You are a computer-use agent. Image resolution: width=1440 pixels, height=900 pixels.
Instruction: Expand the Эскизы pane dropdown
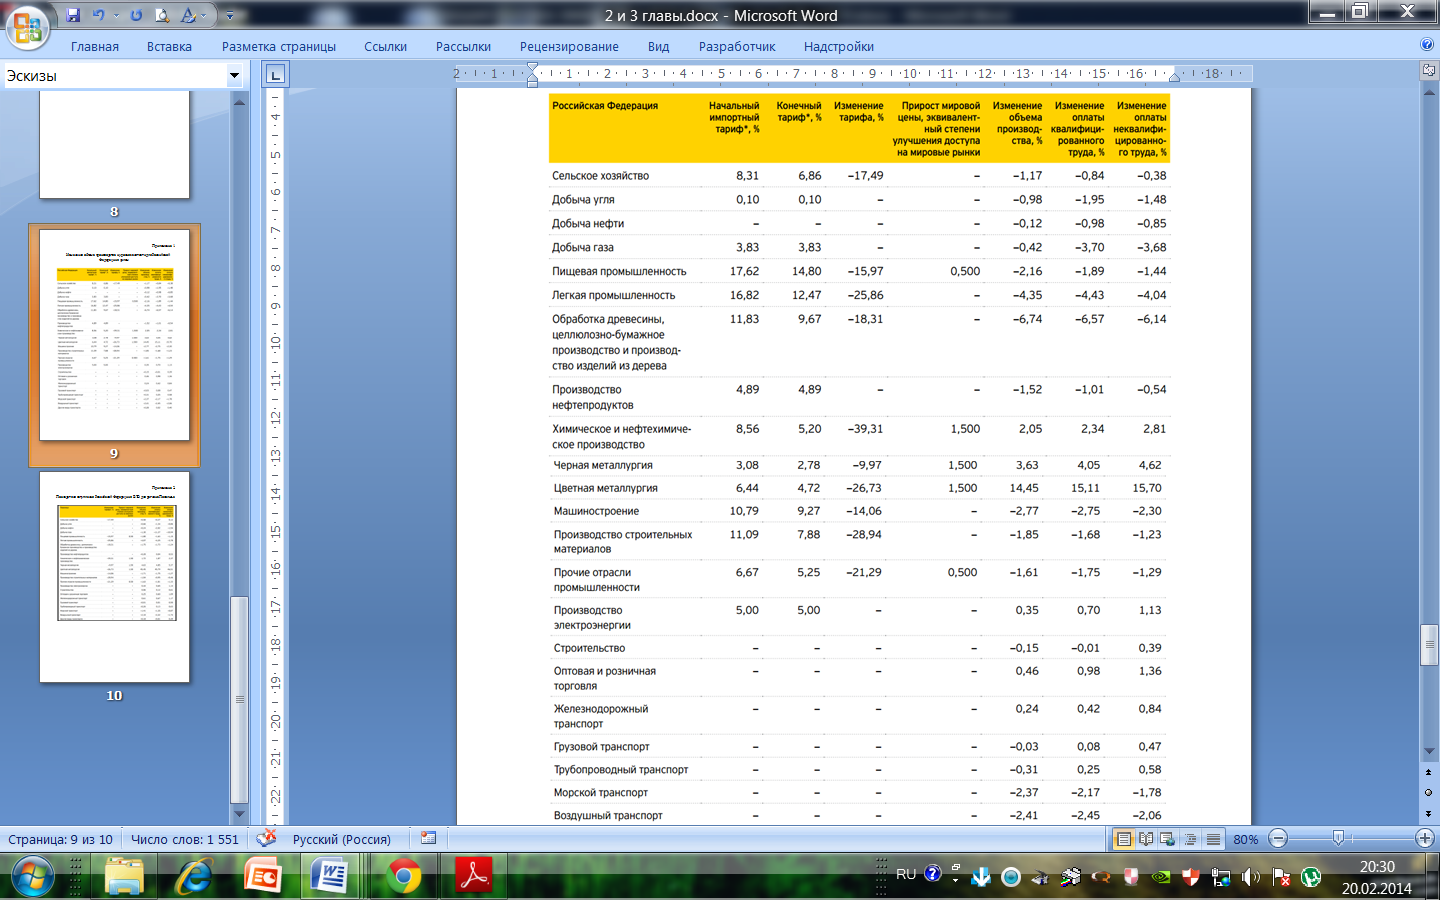(x=234, y=76)
